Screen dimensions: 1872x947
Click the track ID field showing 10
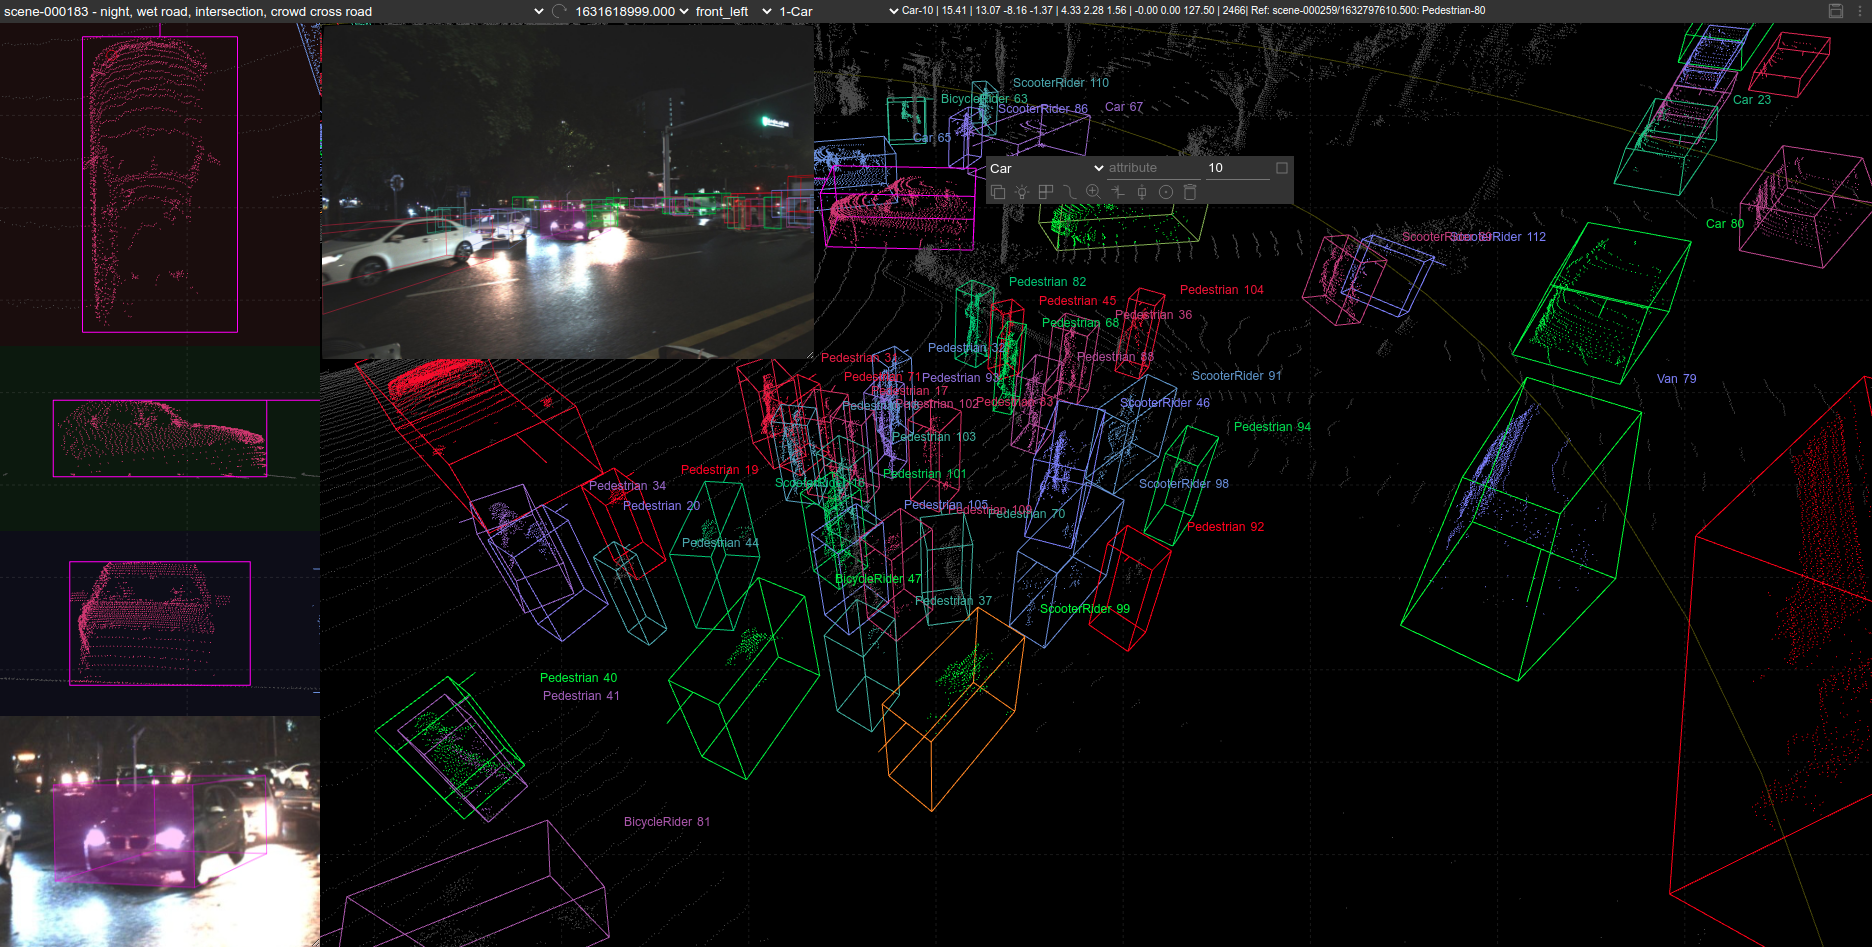point(1236,168)
